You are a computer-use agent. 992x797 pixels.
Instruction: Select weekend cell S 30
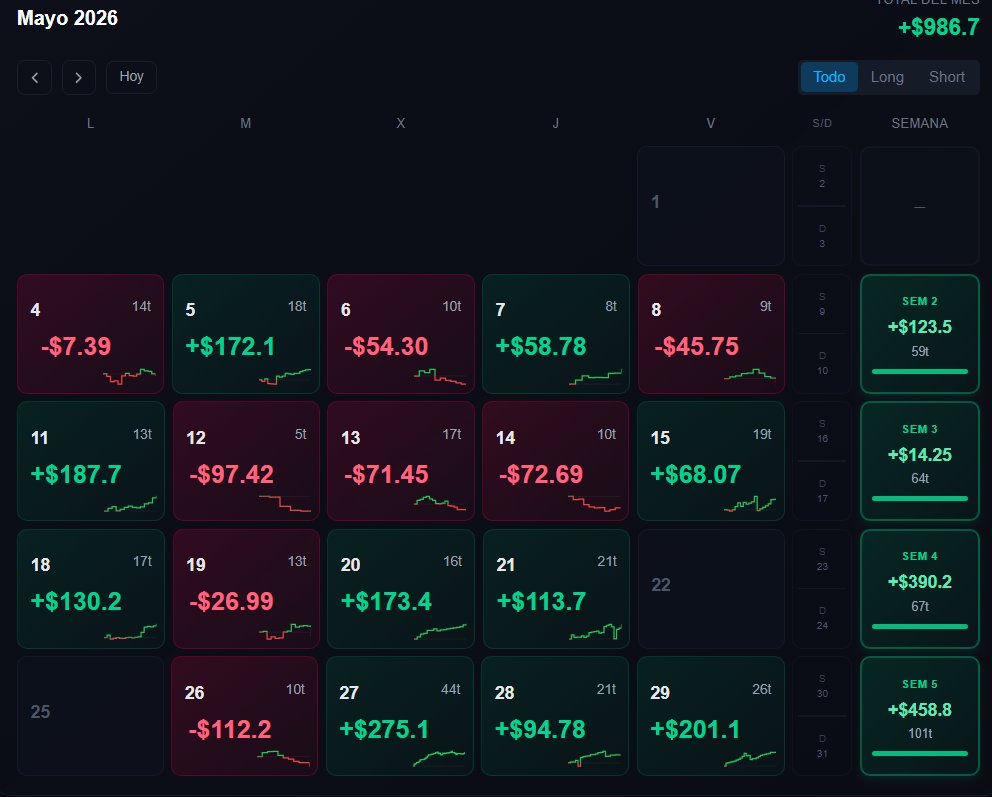822,686
